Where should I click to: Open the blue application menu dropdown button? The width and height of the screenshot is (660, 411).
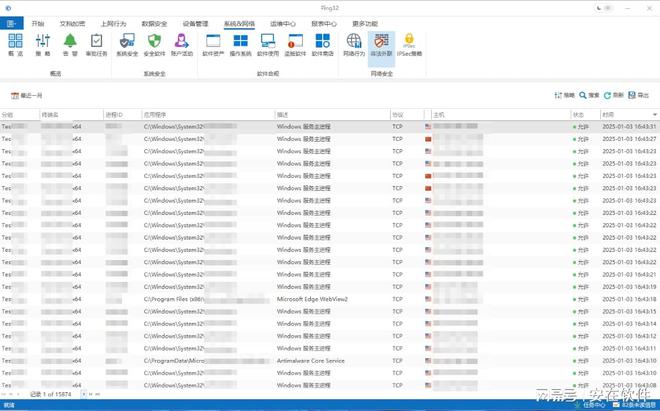coord(12,23)
